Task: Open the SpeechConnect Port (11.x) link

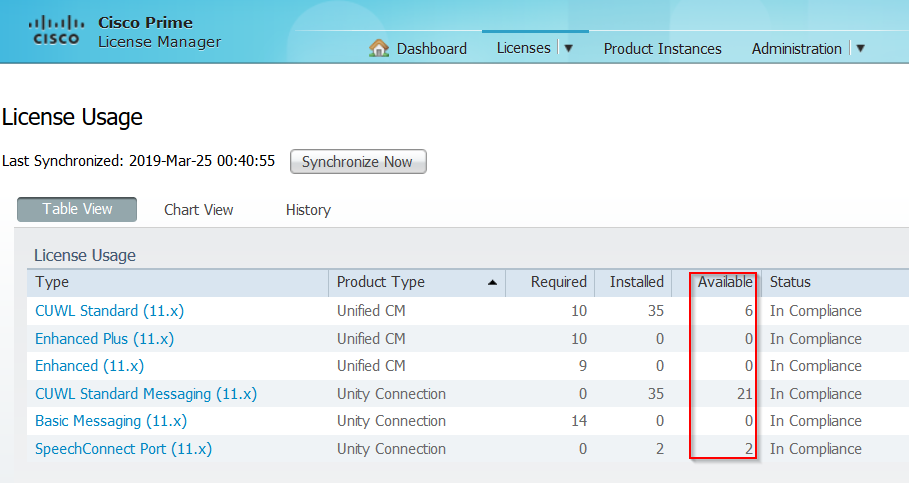Action: coord(123,449)
